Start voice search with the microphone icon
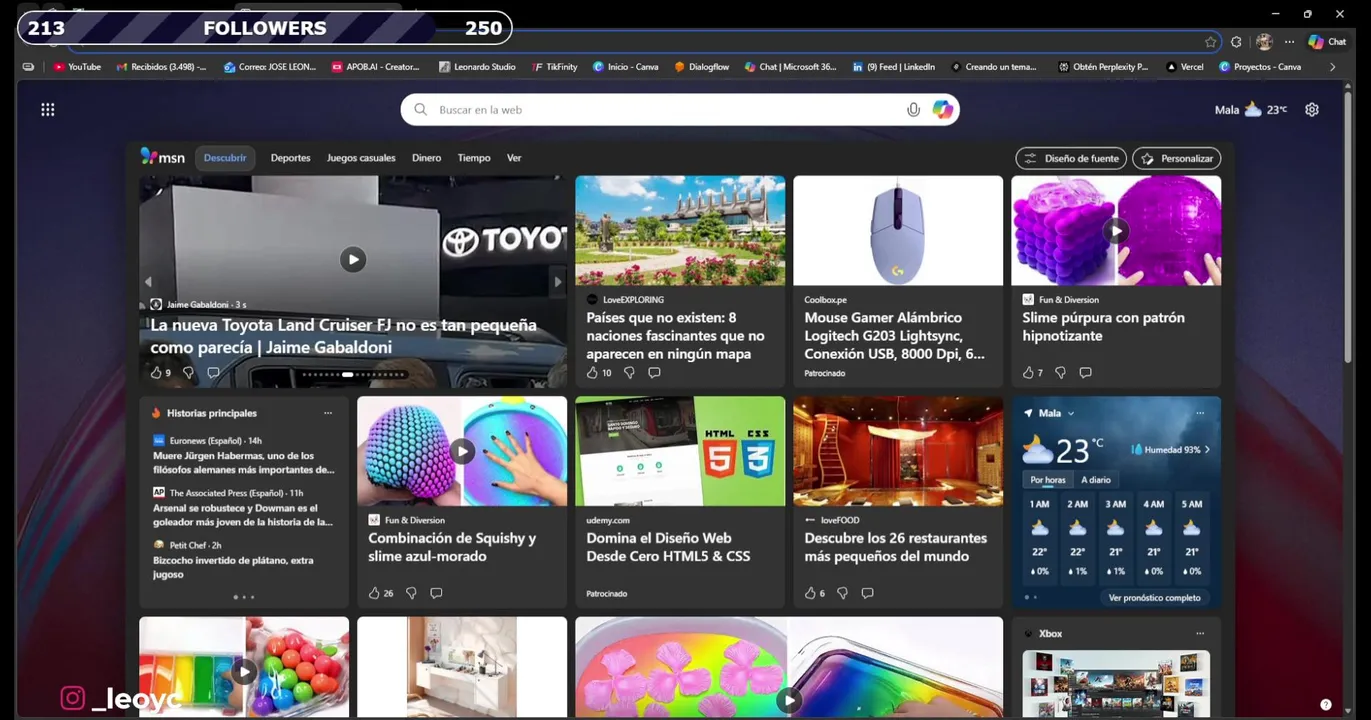 coord(913,110)
